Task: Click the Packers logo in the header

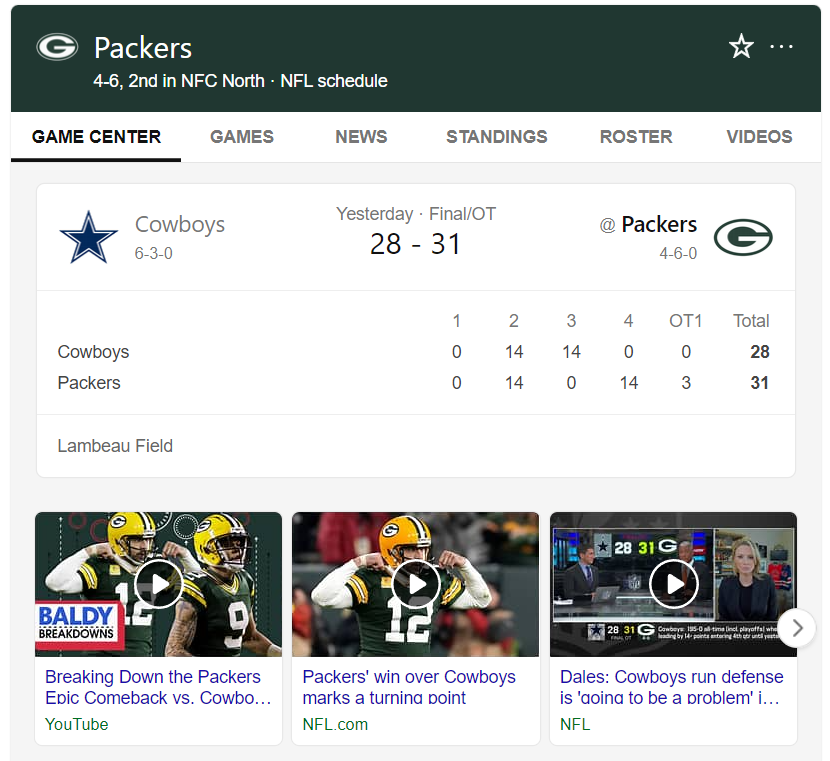Action: tap(57, 47)
